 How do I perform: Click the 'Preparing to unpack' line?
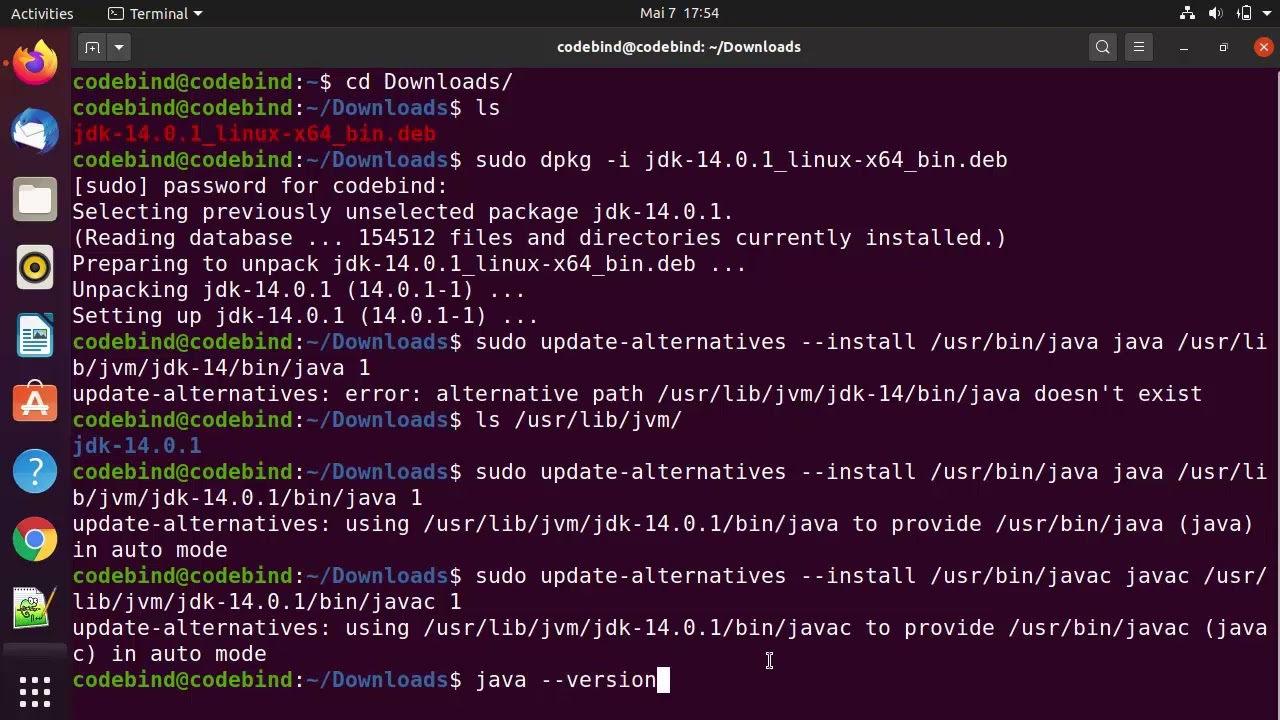[x=409, y=264]
